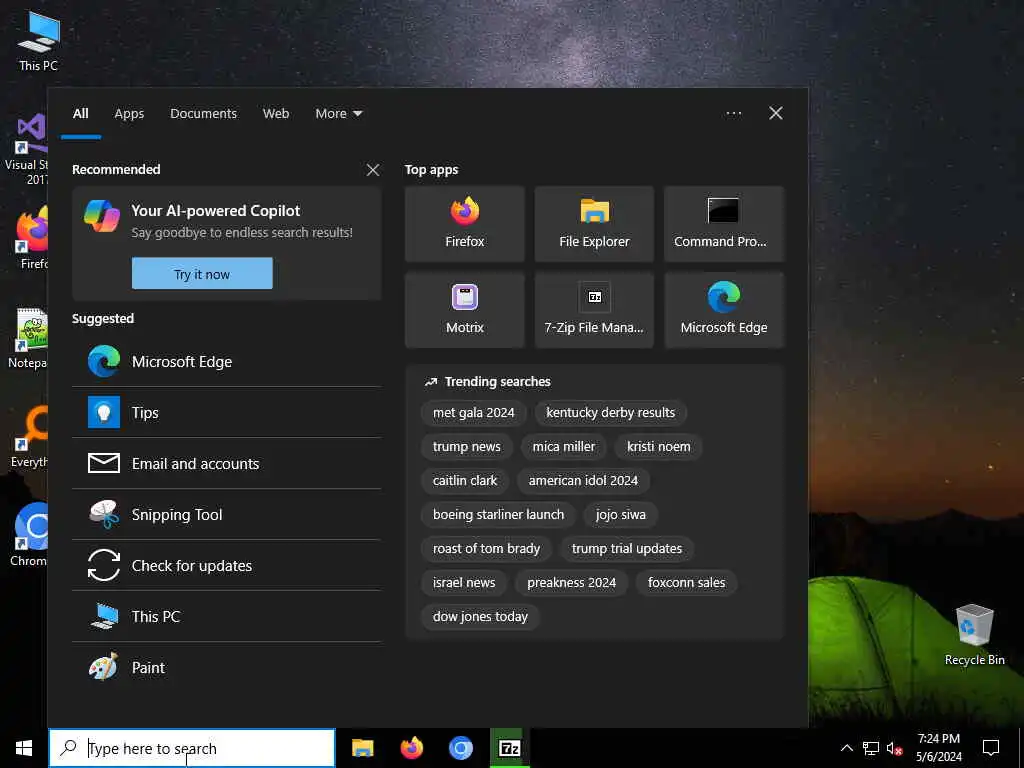Open the Tips app suggestion
Screen dimensions: 1024x768
[x=227, y=412]
